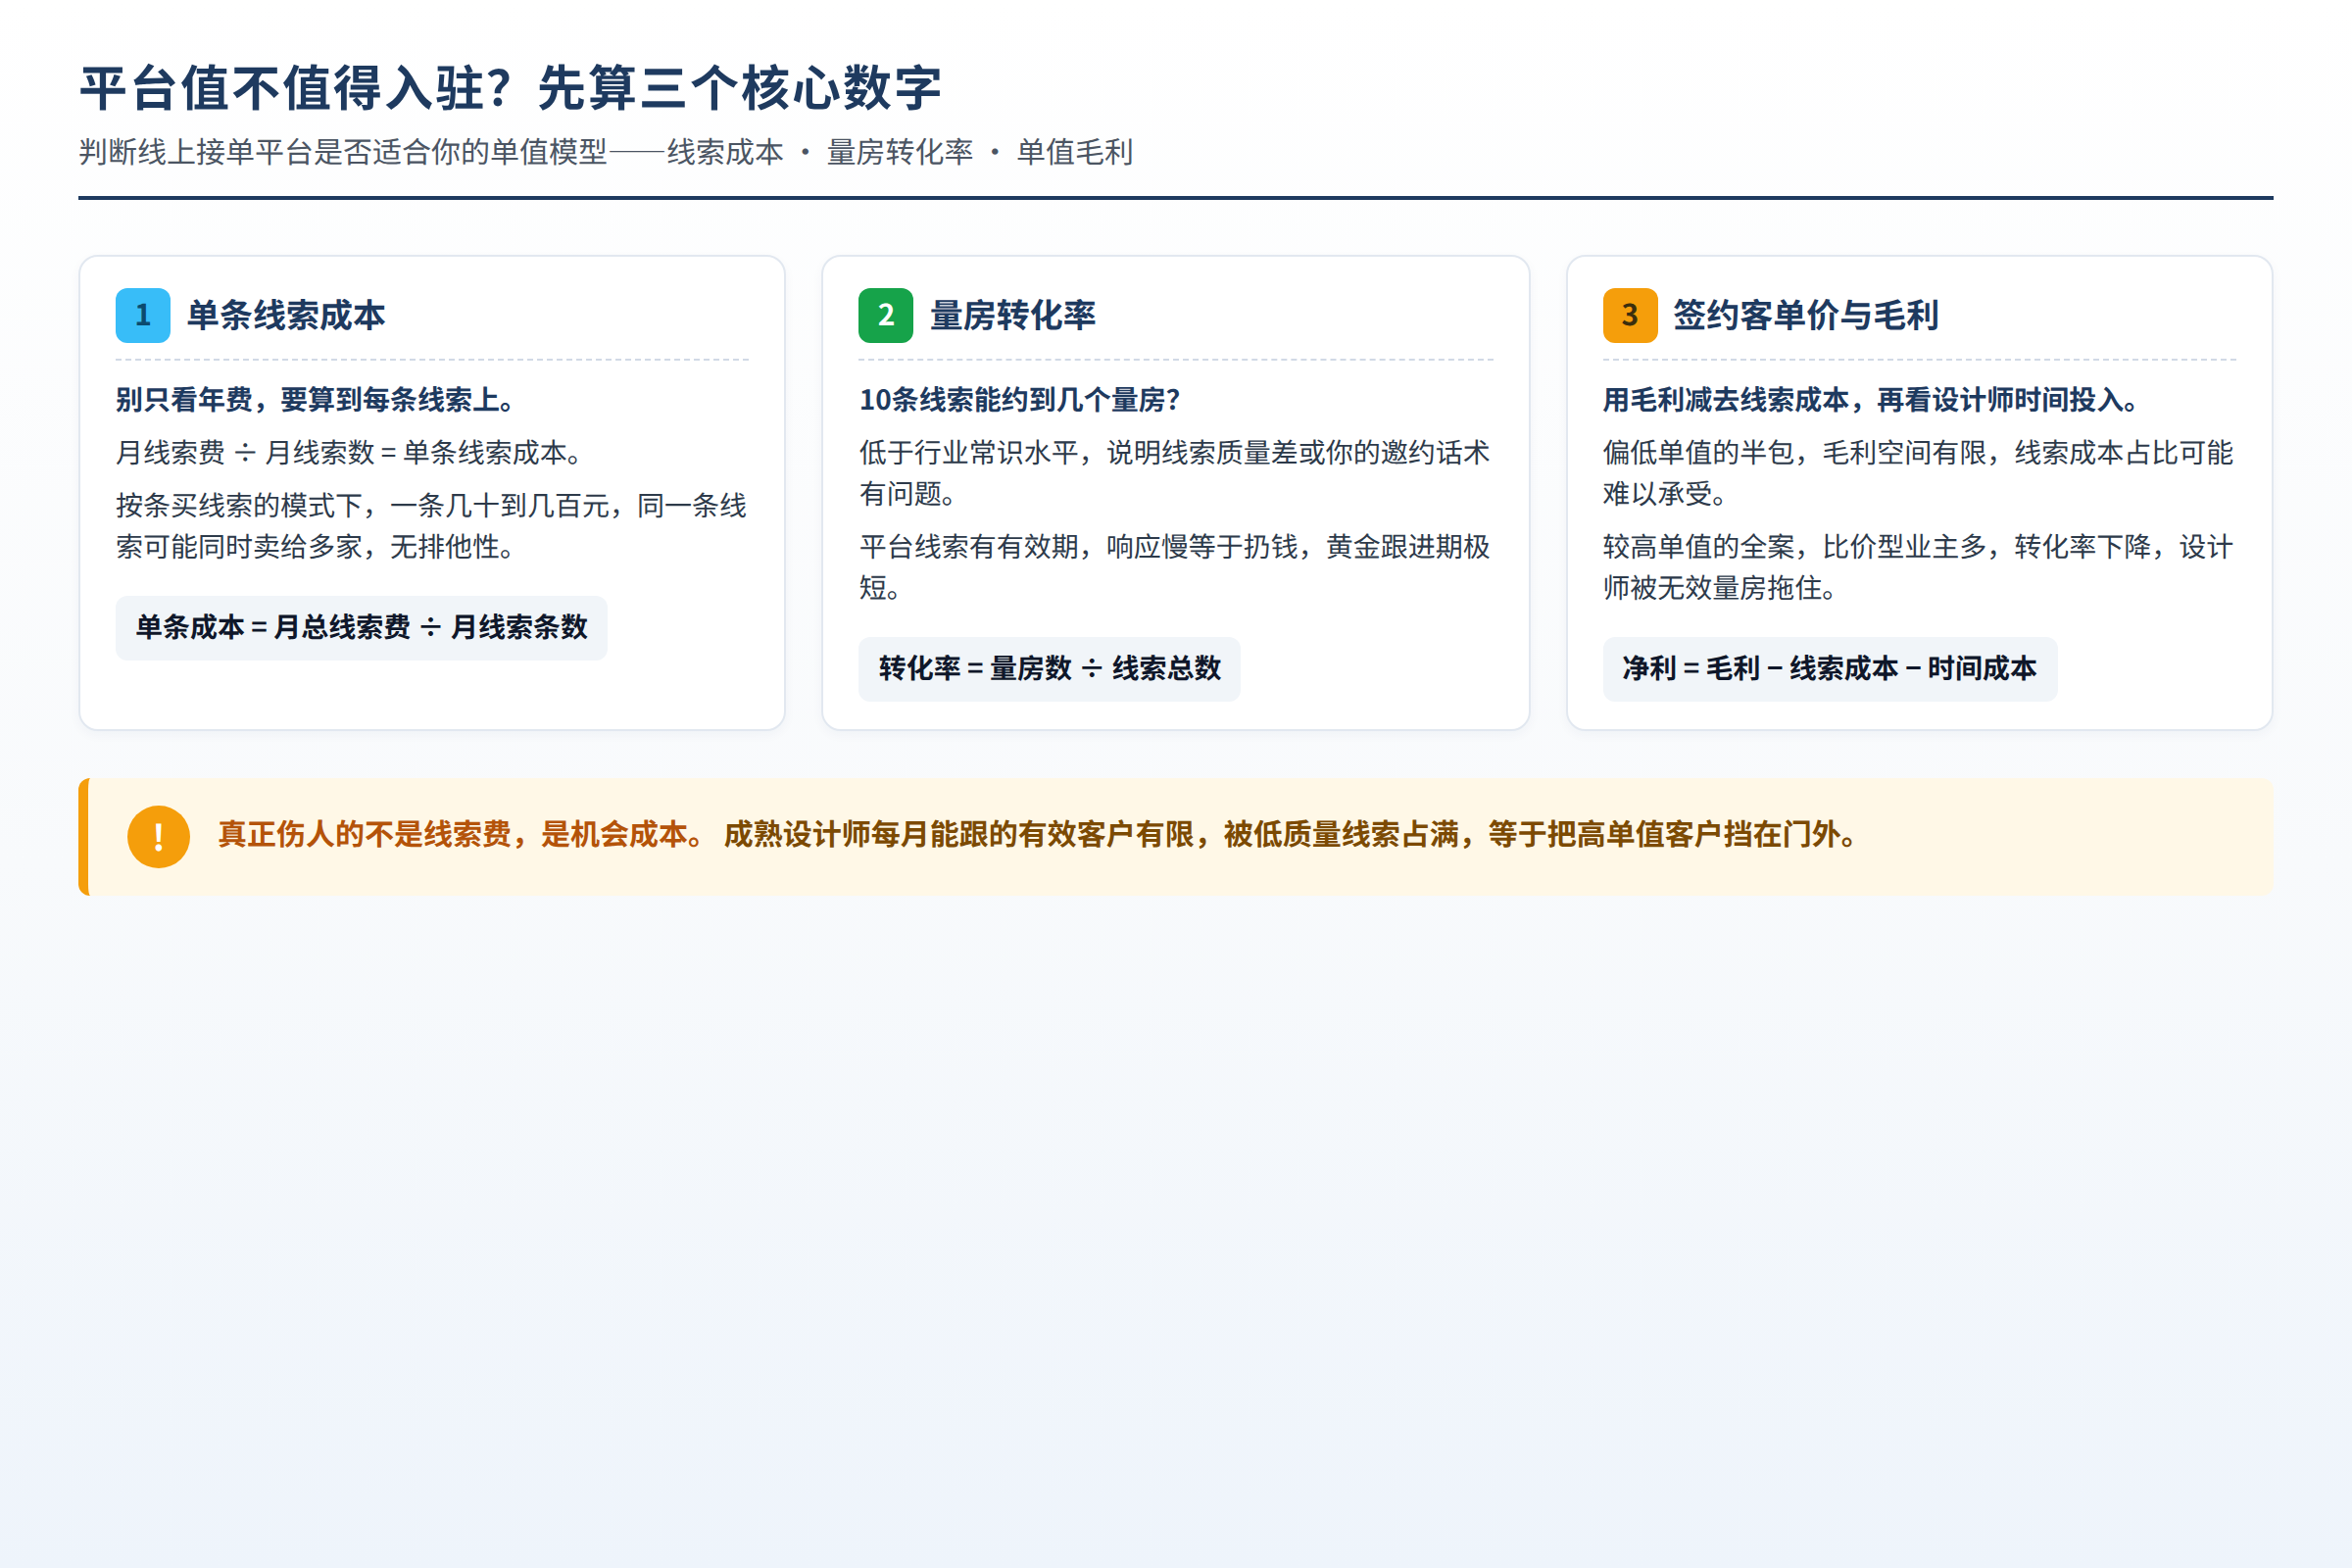Click the blue number 1 badge
This screenshot has height=1568, width=2352.
pyautogui.click(x=143, y=316)
